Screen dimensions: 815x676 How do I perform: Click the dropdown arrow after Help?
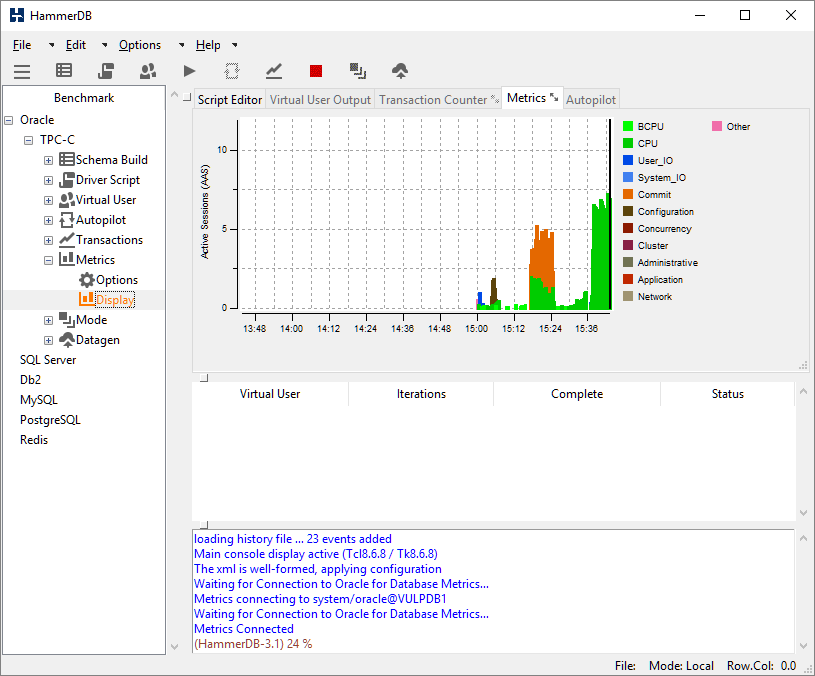point(235,46)
